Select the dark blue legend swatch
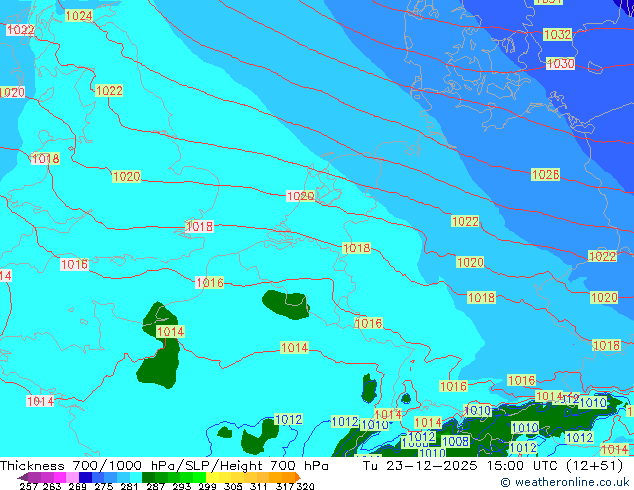Image resolution: width=634 pixels, height=490 pixels. point(85,477)
